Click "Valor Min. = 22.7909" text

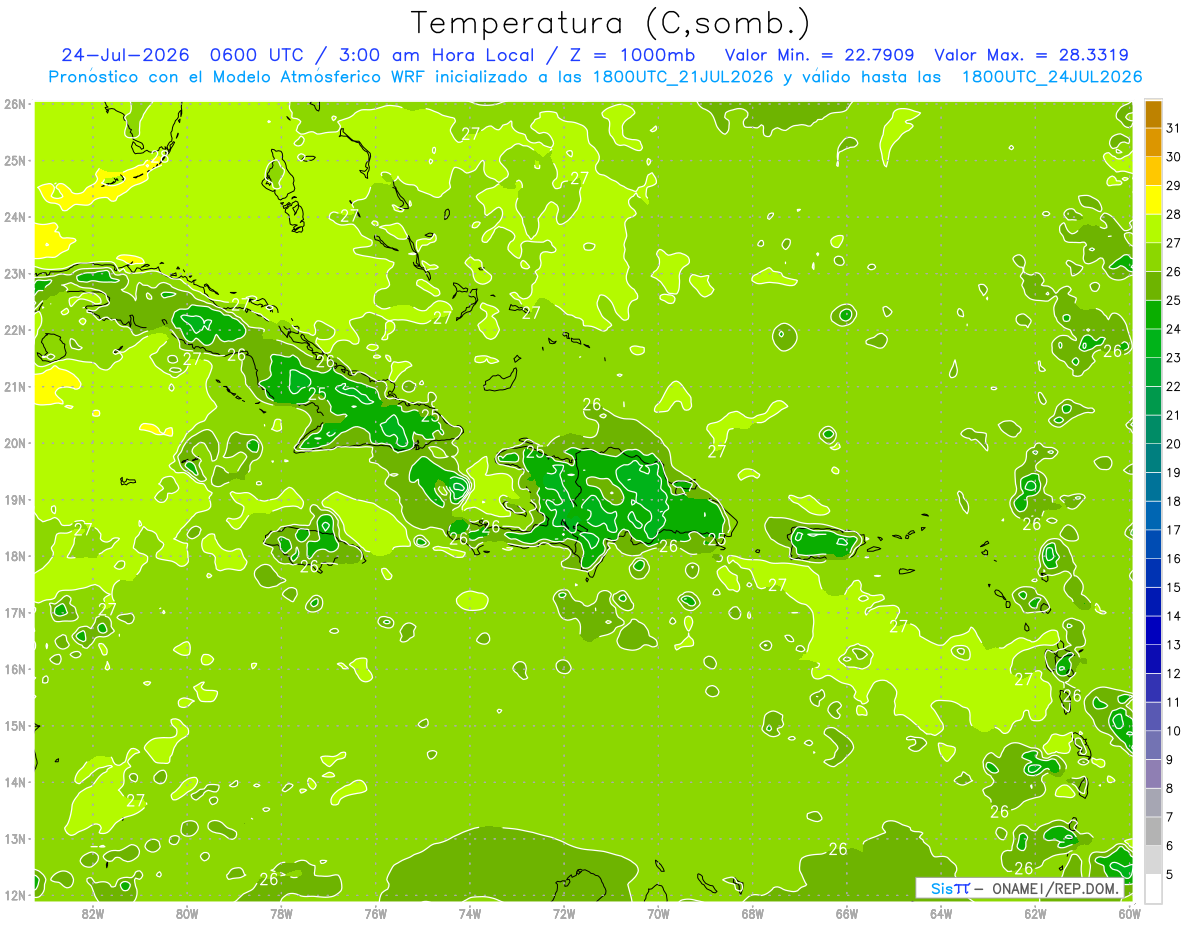819,55
